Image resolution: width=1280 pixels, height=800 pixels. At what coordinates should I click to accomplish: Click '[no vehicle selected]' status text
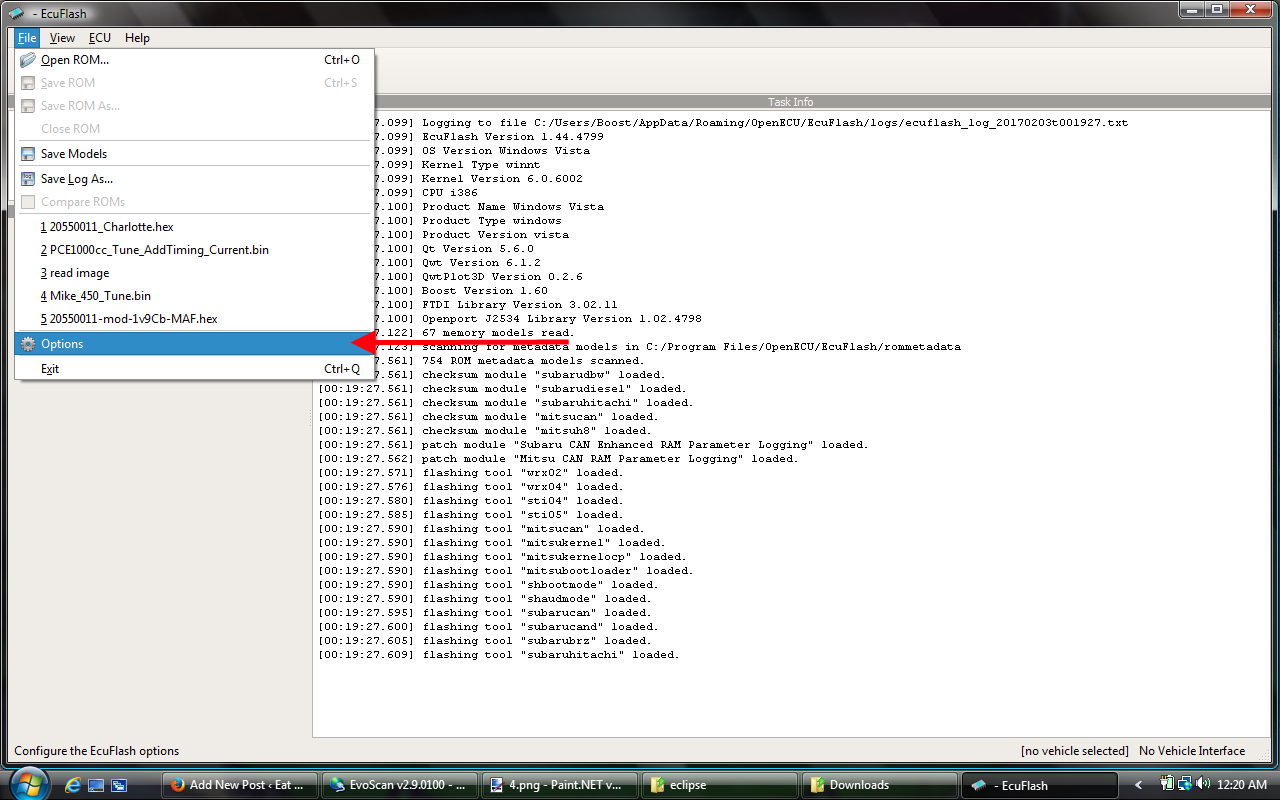click(1074, 751)
